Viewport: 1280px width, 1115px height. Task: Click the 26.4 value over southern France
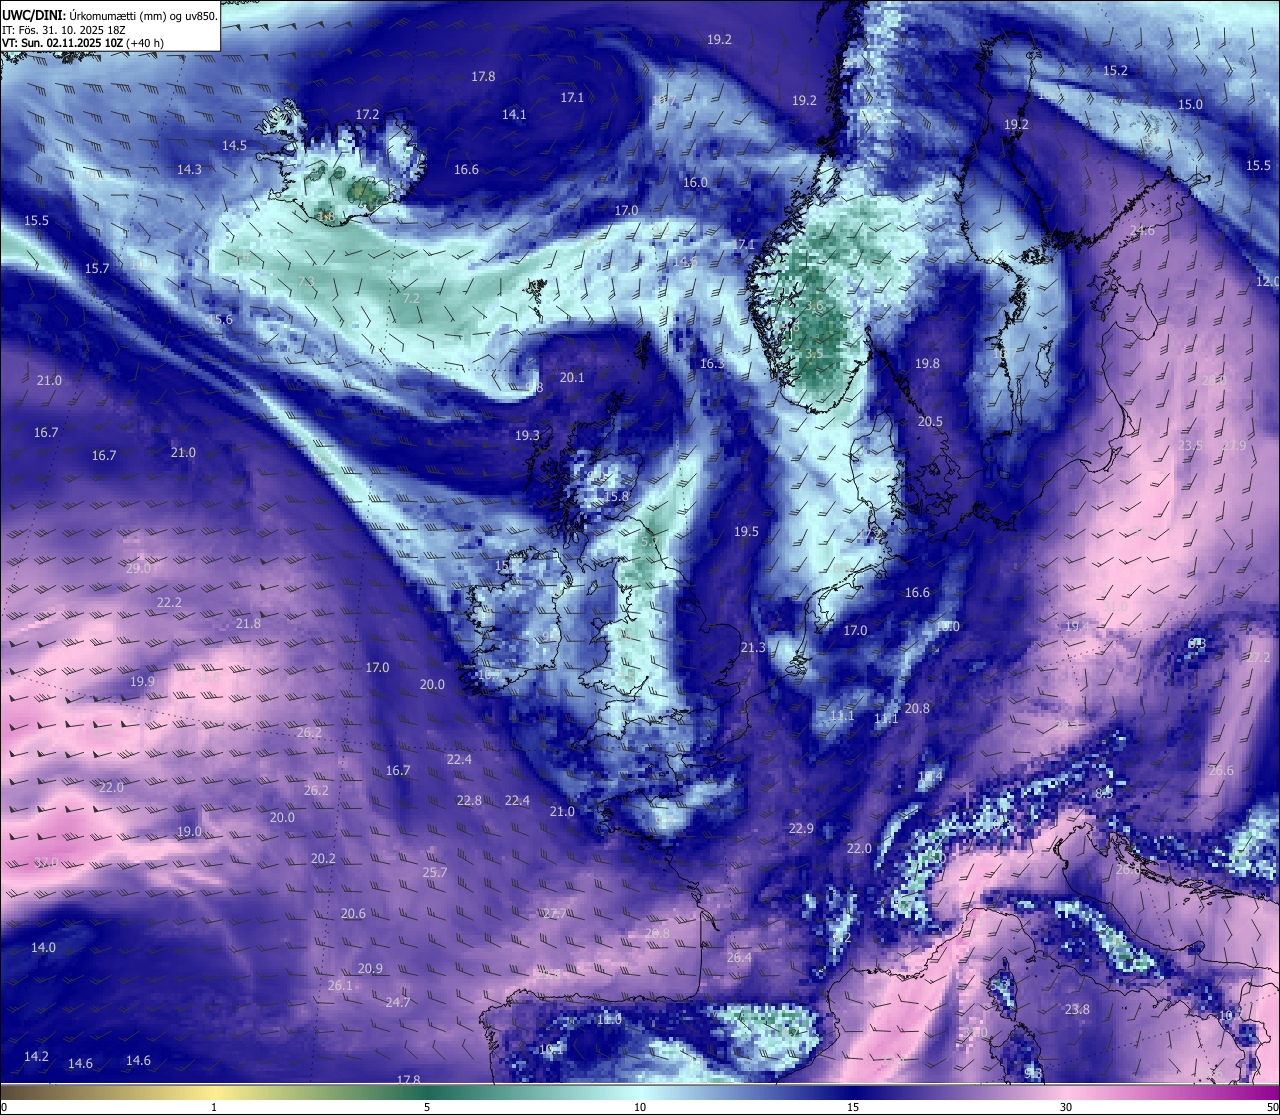click(x=739, y=958)
